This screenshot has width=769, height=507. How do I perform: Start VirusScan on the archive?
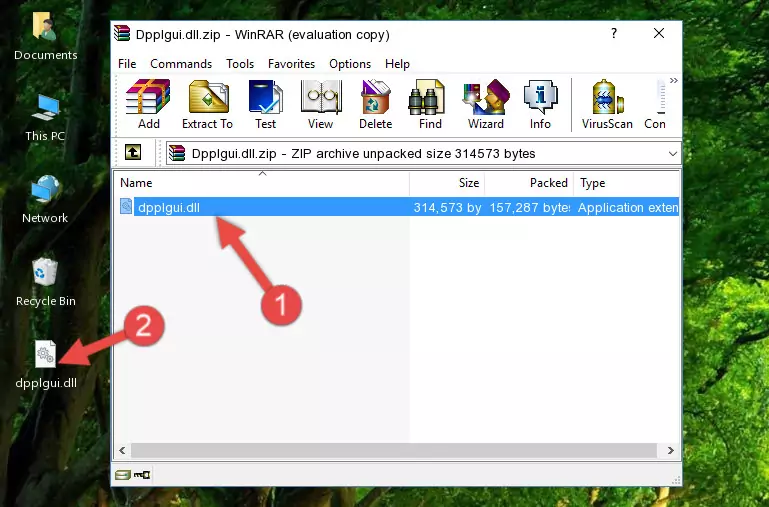point(607,104)
